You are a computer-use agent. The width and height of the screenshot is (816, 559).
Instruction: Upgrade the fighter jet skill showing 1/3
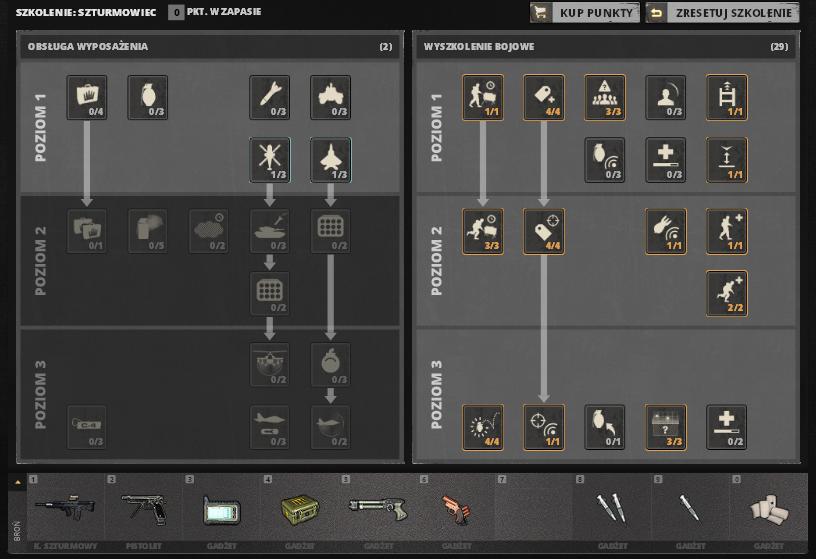[330, 160]
